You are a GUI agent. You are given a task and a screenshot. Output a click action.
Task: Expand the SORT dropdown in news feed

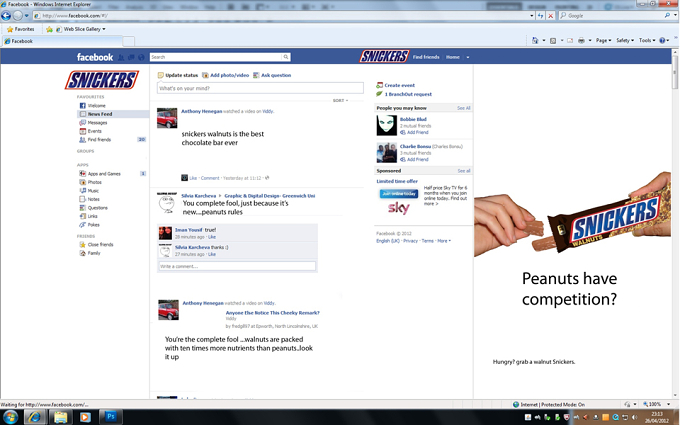[340, 101]
